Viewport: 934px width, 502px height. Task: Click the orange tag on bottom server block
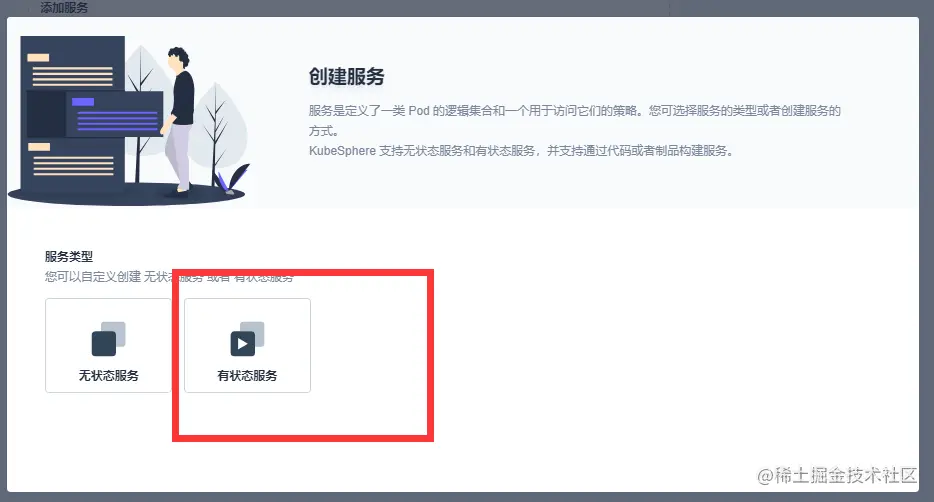[39, 147]
